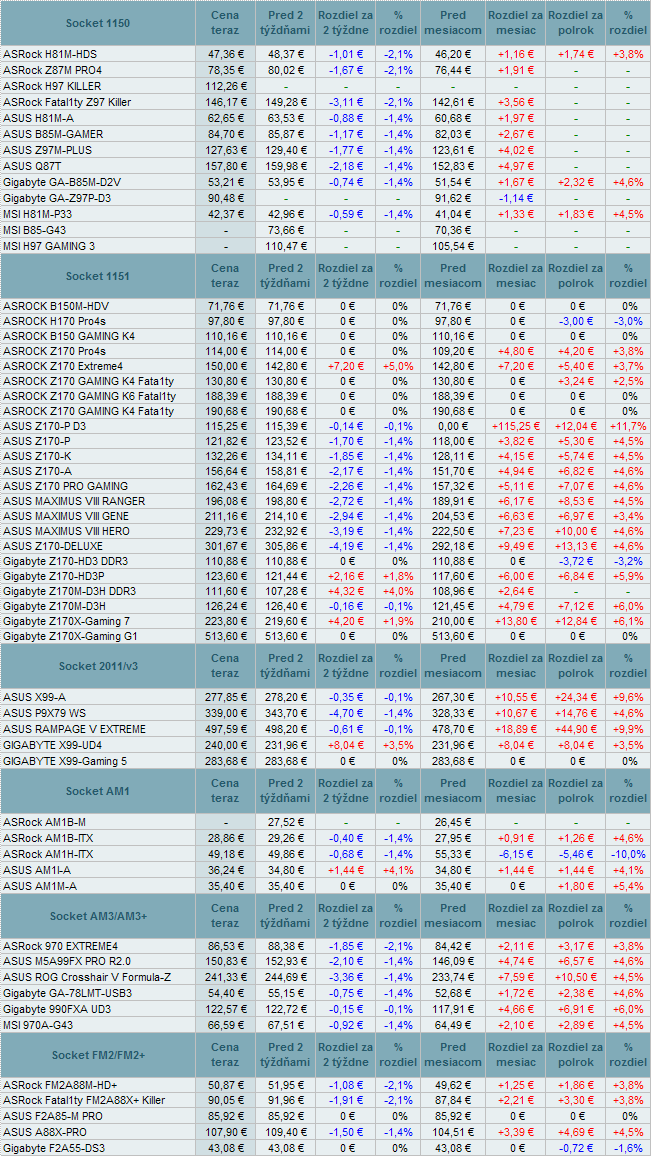Image resolution: width=651 pixels, height=1156 pixels.
Task: Click the GIGABYTE X99-Gaming 5 row name
Action: tap(66, 760)
